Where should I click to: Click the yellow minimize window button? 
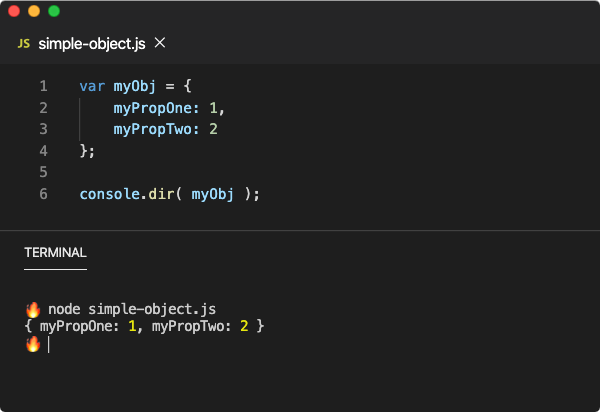pos(34,11)
